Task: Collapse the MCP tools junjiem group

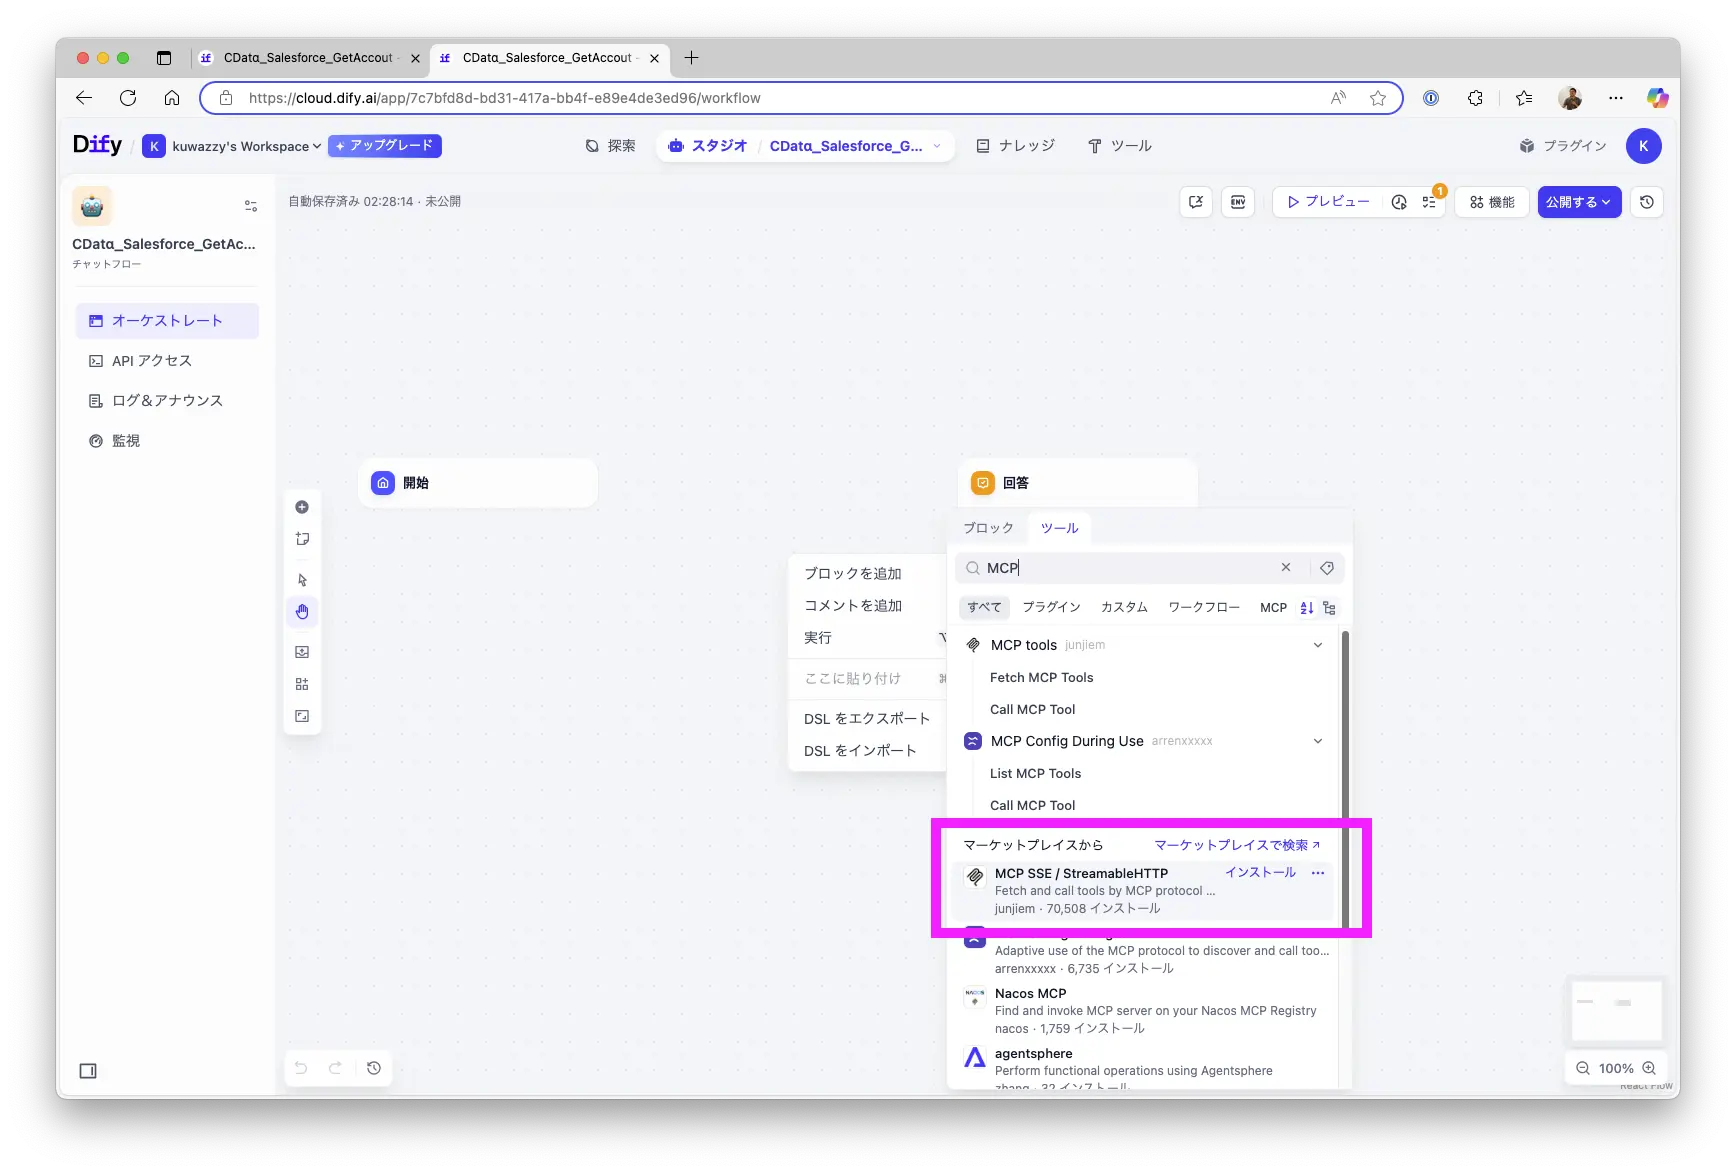Action: click(x=1318, y=645)
